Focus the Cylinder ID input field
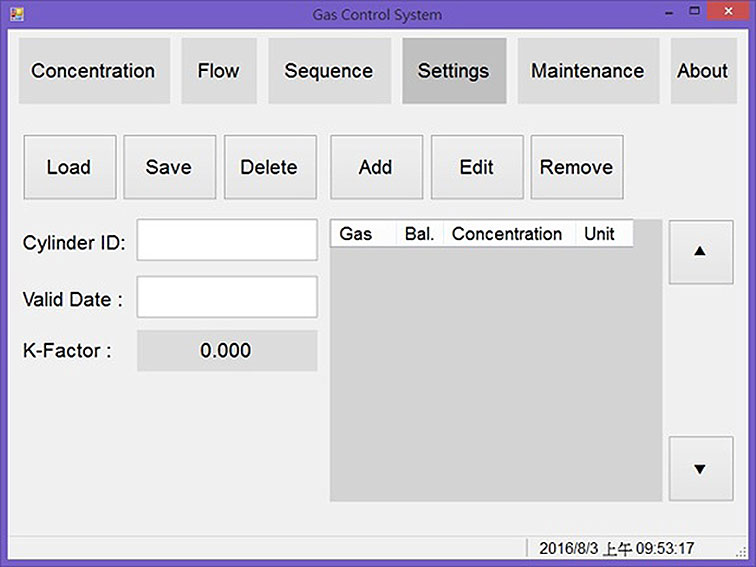The width and height of the screenshot is (756, 567). [x=227, y=241]
